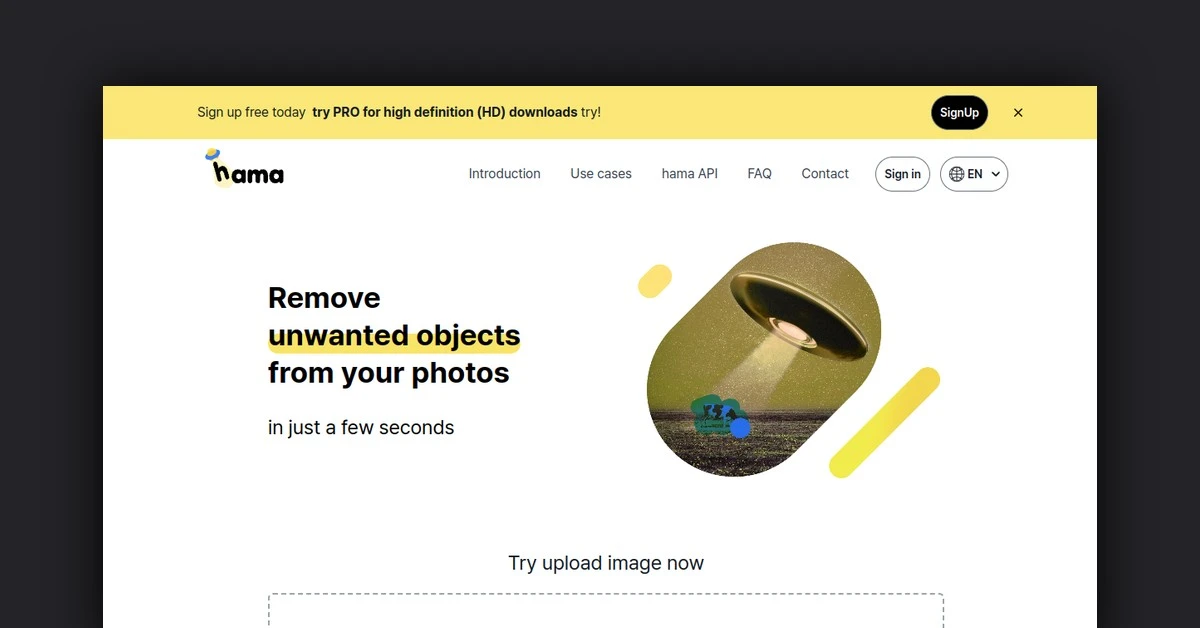This screenshot has width=1200, height=628.
Task: Click the small yellow pill shape
Action: pos(655,281)
